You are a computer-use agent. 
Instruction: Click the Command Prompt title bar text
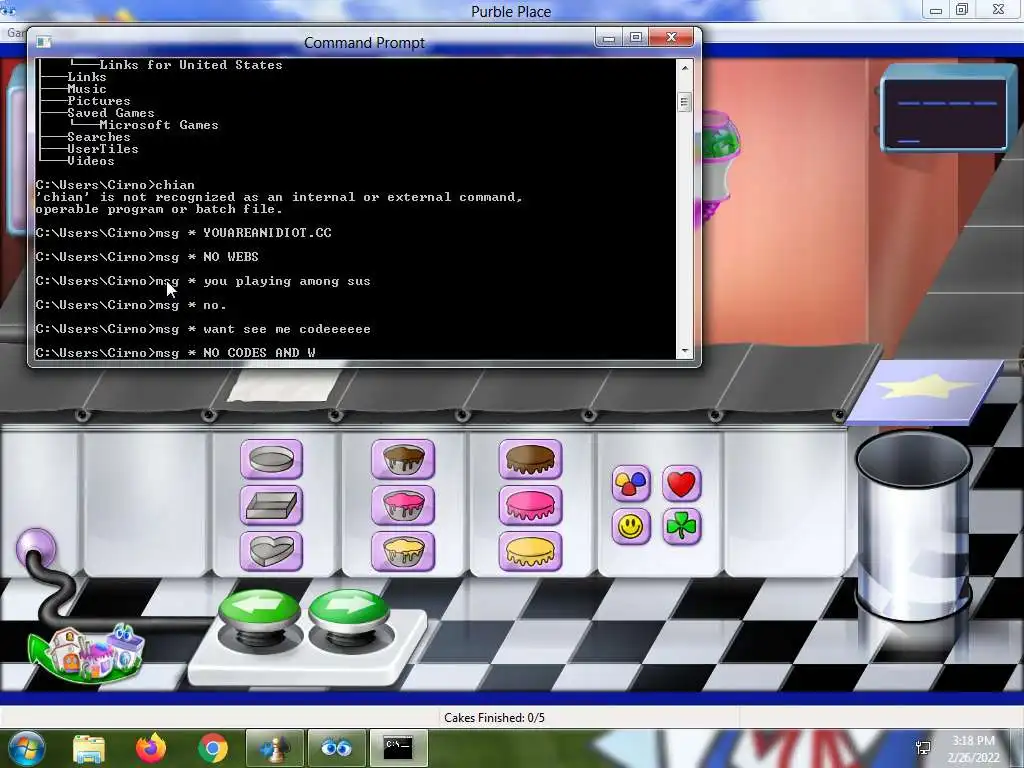364,42
